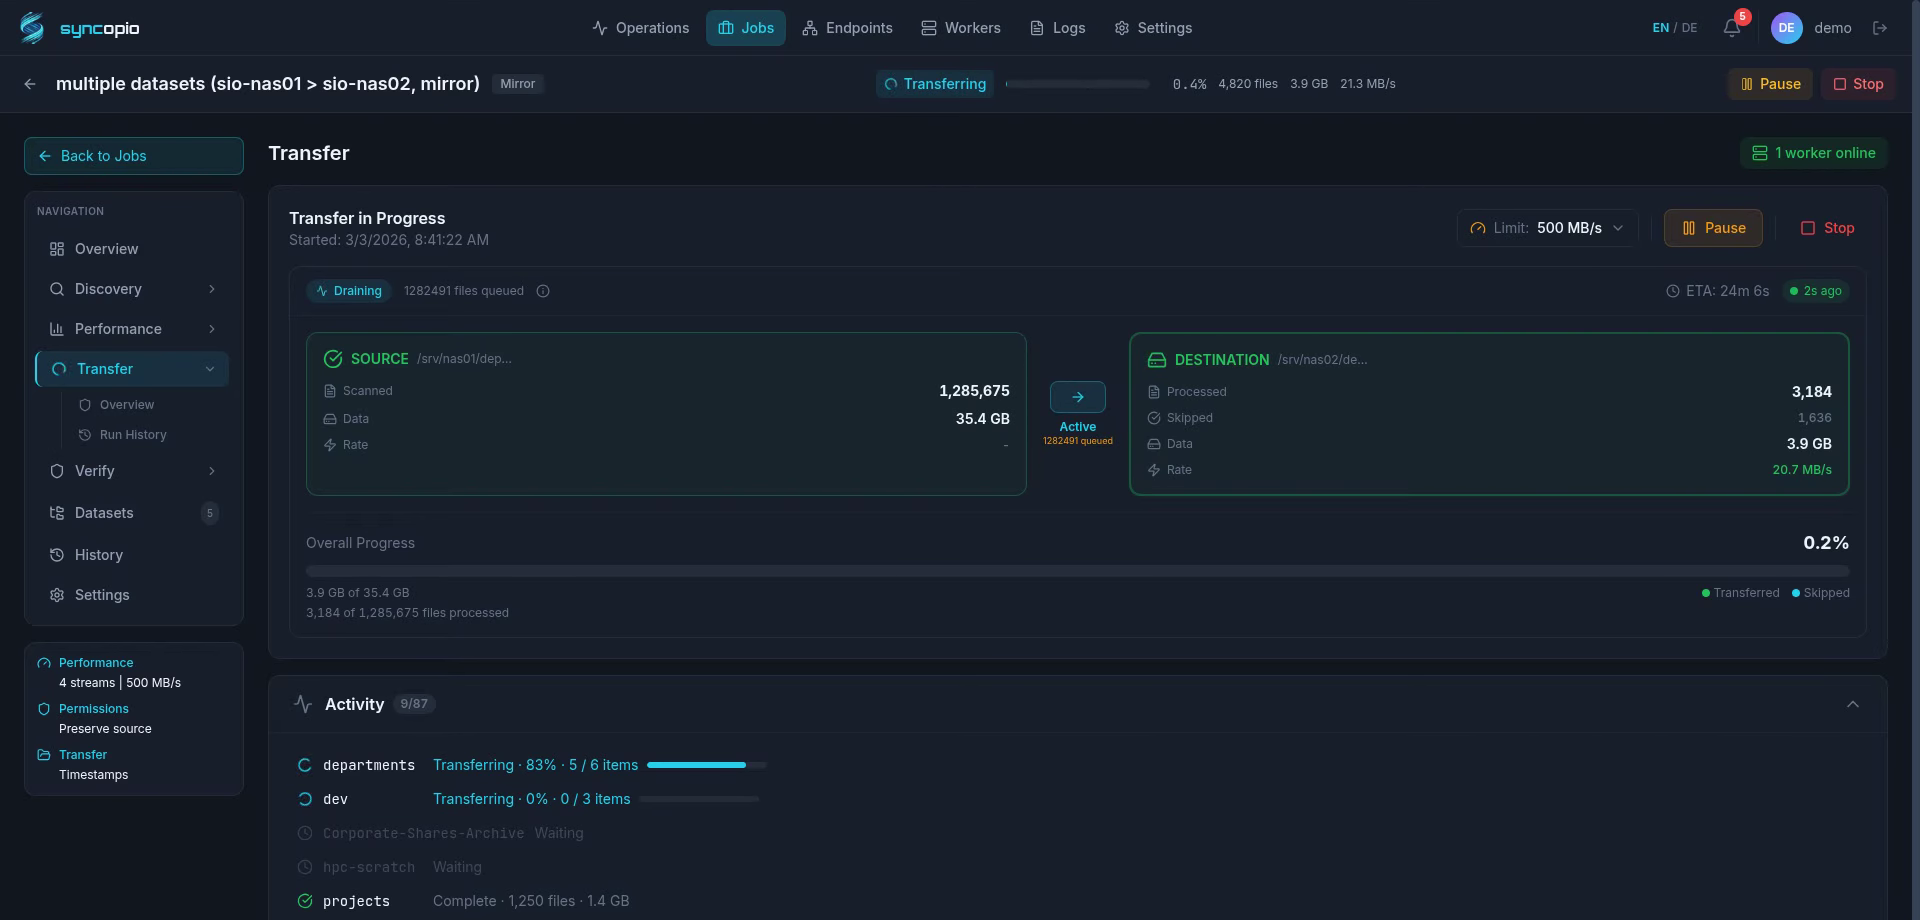This screenshot has width=1920, height=920.
Task: Expand the Discovery navigation section
Action: [x=212, y=289]
